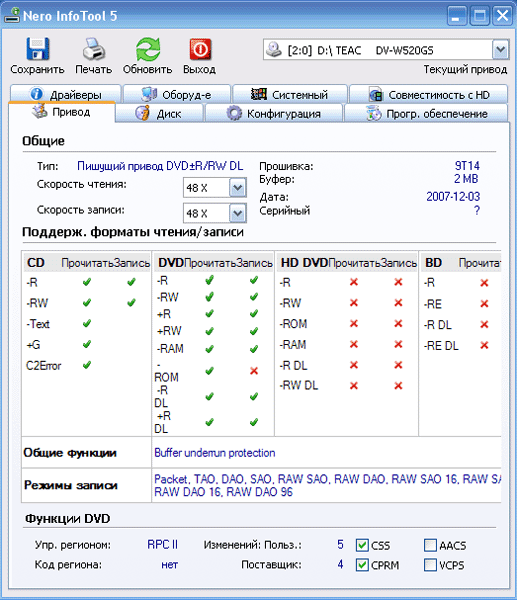This screenshot has width=517, height=600.
Task: Click the serial number question mark value
Action: (476, 210)
